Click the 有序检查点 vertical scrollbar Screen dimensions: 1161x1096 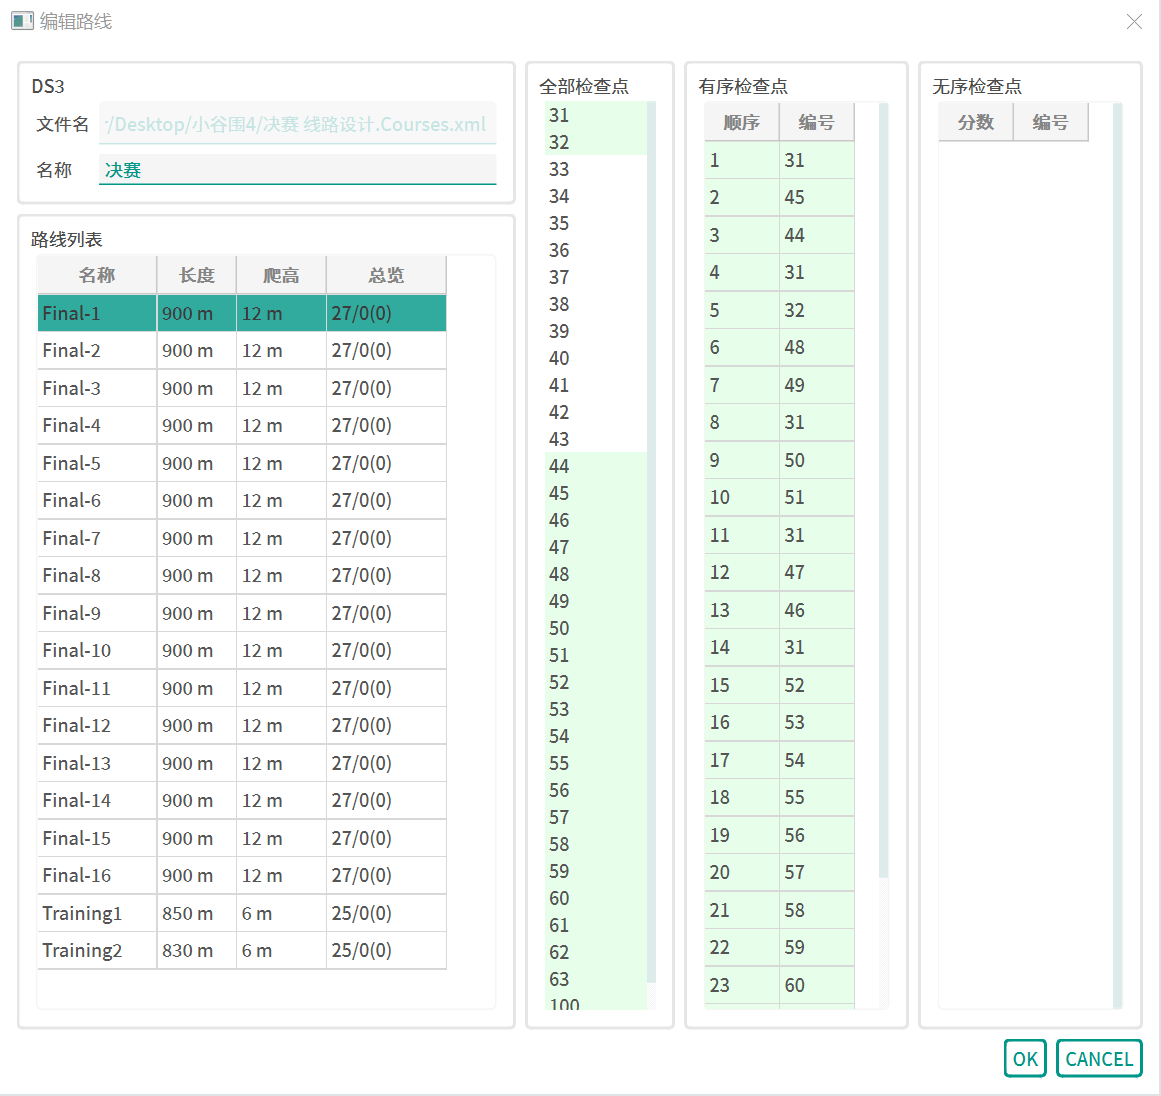883,490
